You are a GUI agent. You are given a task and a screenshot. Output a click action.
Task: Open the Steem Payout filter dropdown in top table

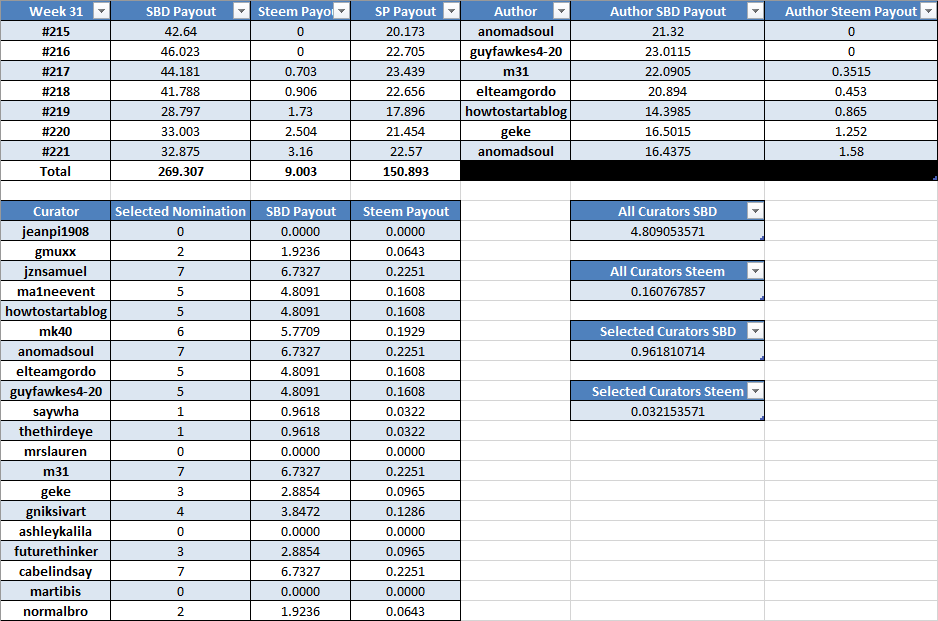coord(342,11)
